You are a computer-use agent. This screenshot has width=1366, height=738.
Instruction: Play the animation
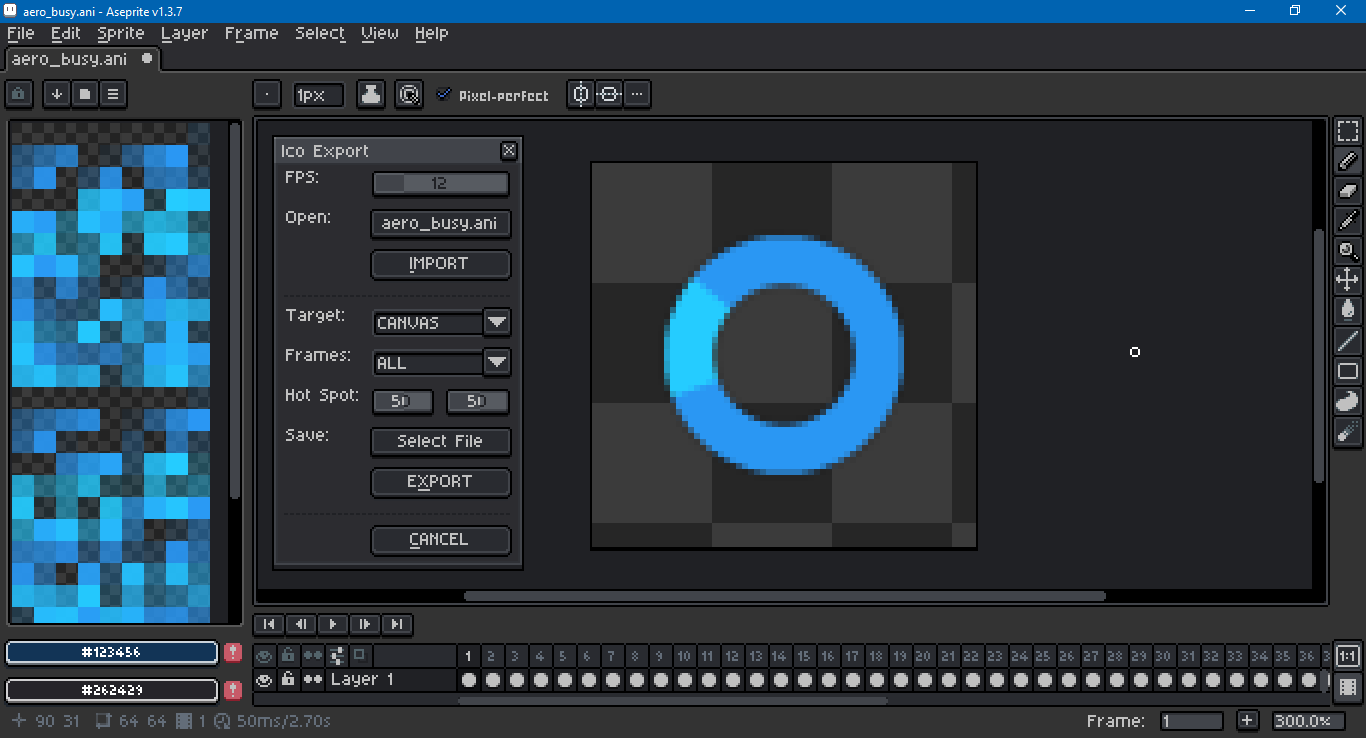click(333, 624)
